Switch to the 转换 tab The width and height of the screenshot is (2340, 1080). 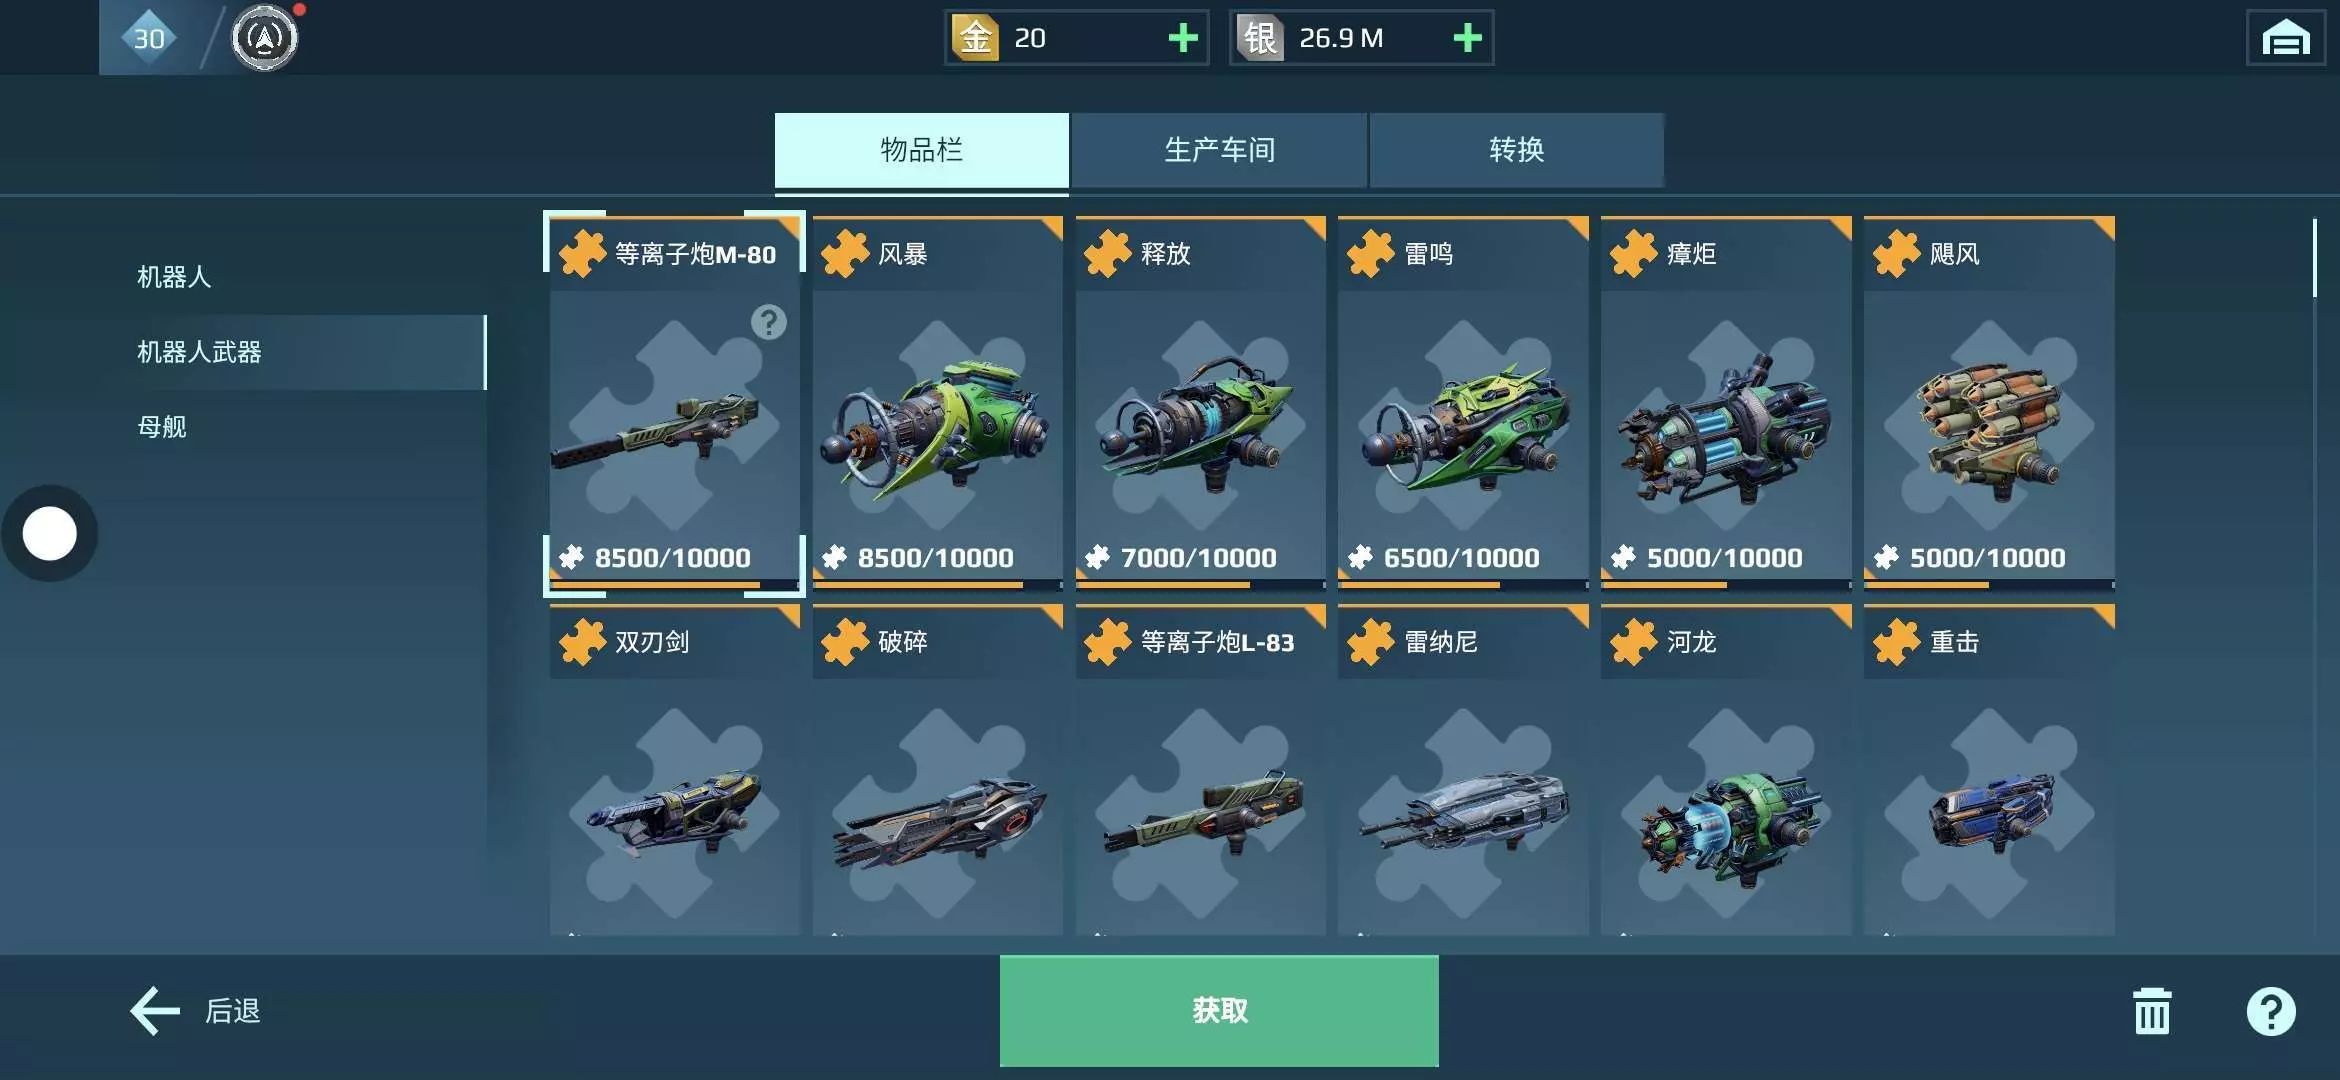1517,150
